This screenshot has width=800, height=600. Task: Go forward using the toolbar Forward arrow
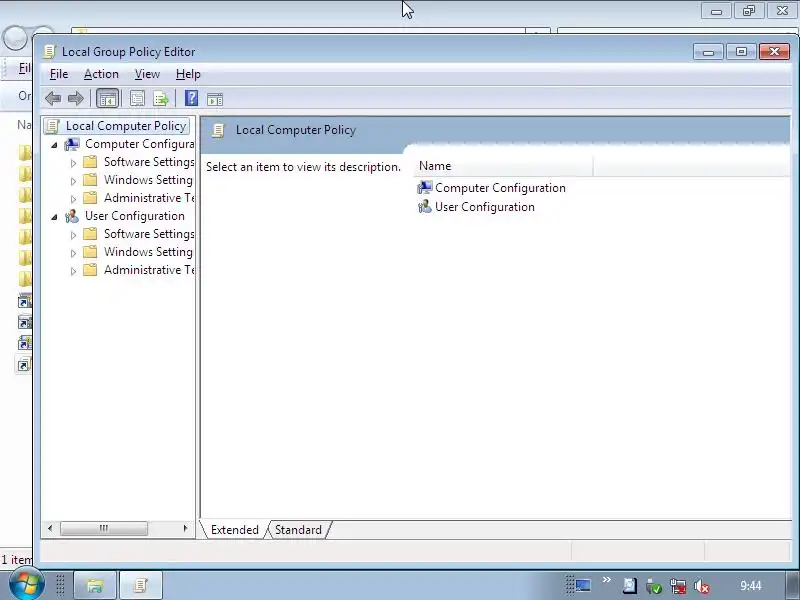click(x=76, y=98)
